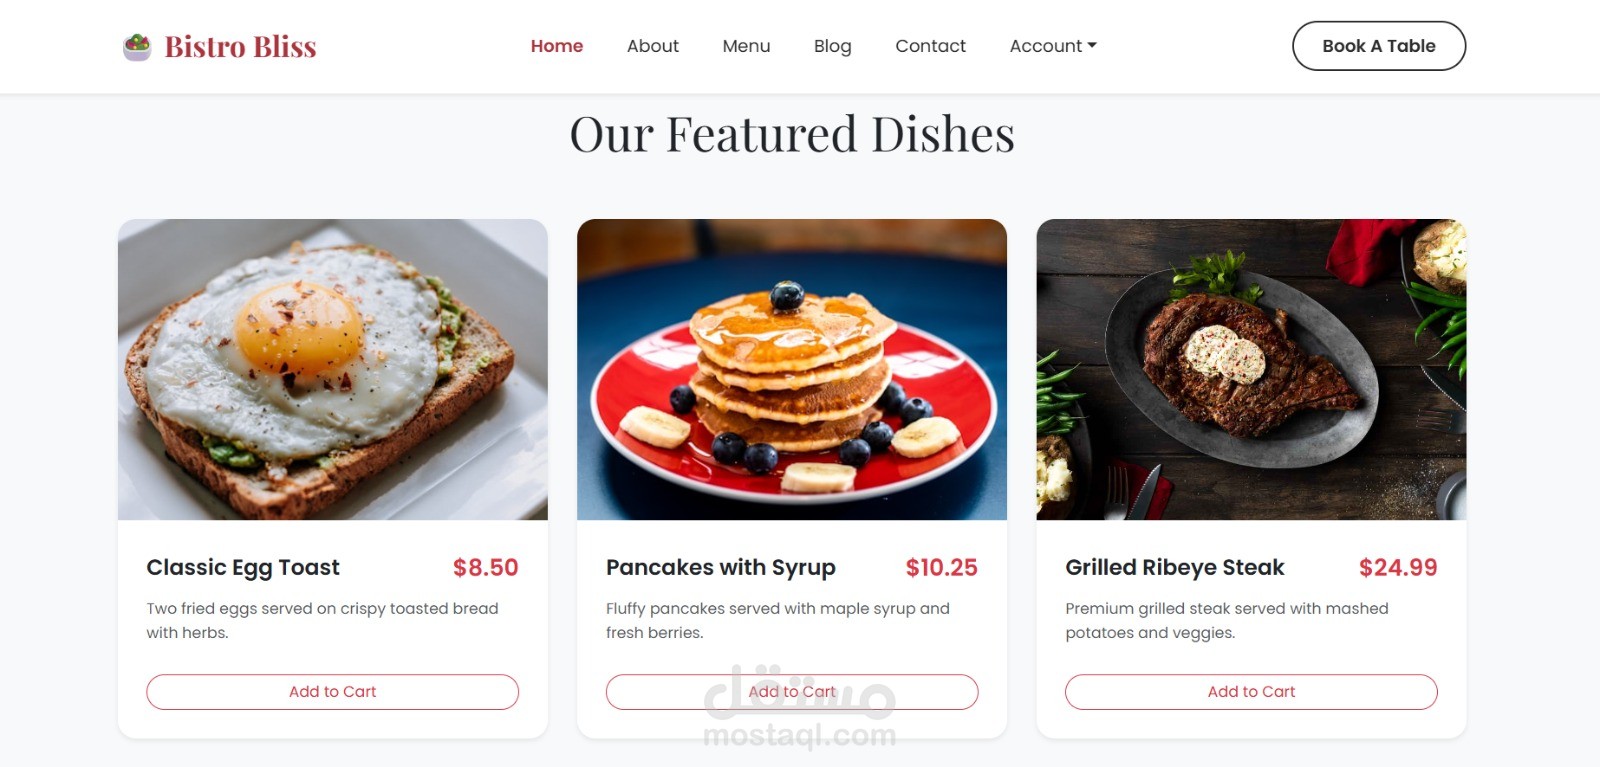
Task: Expand the Account dropdown
Action: [1053, 46]
